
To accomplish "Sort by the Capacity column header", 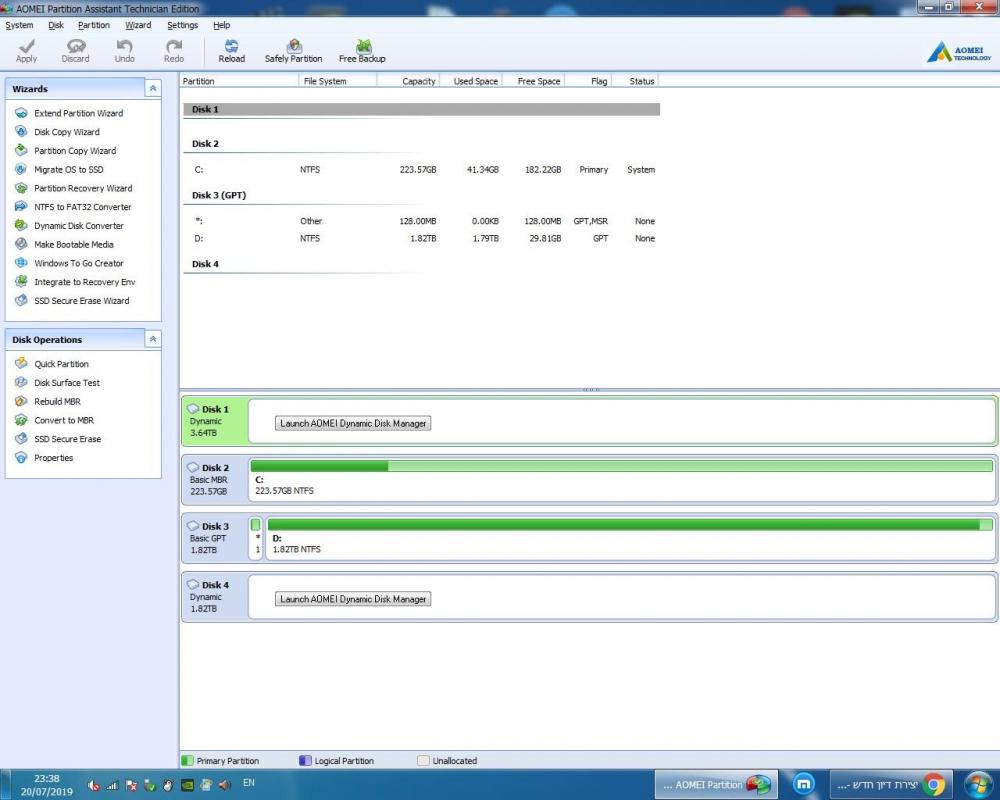I will [x=408, y=81].
